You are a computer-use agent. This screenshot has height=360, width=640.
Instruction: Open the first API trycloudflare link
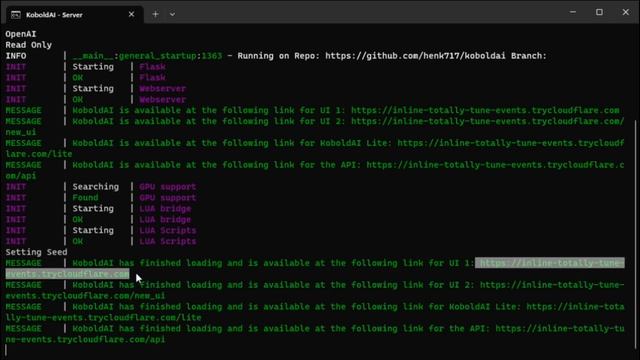tap(495, 165)
